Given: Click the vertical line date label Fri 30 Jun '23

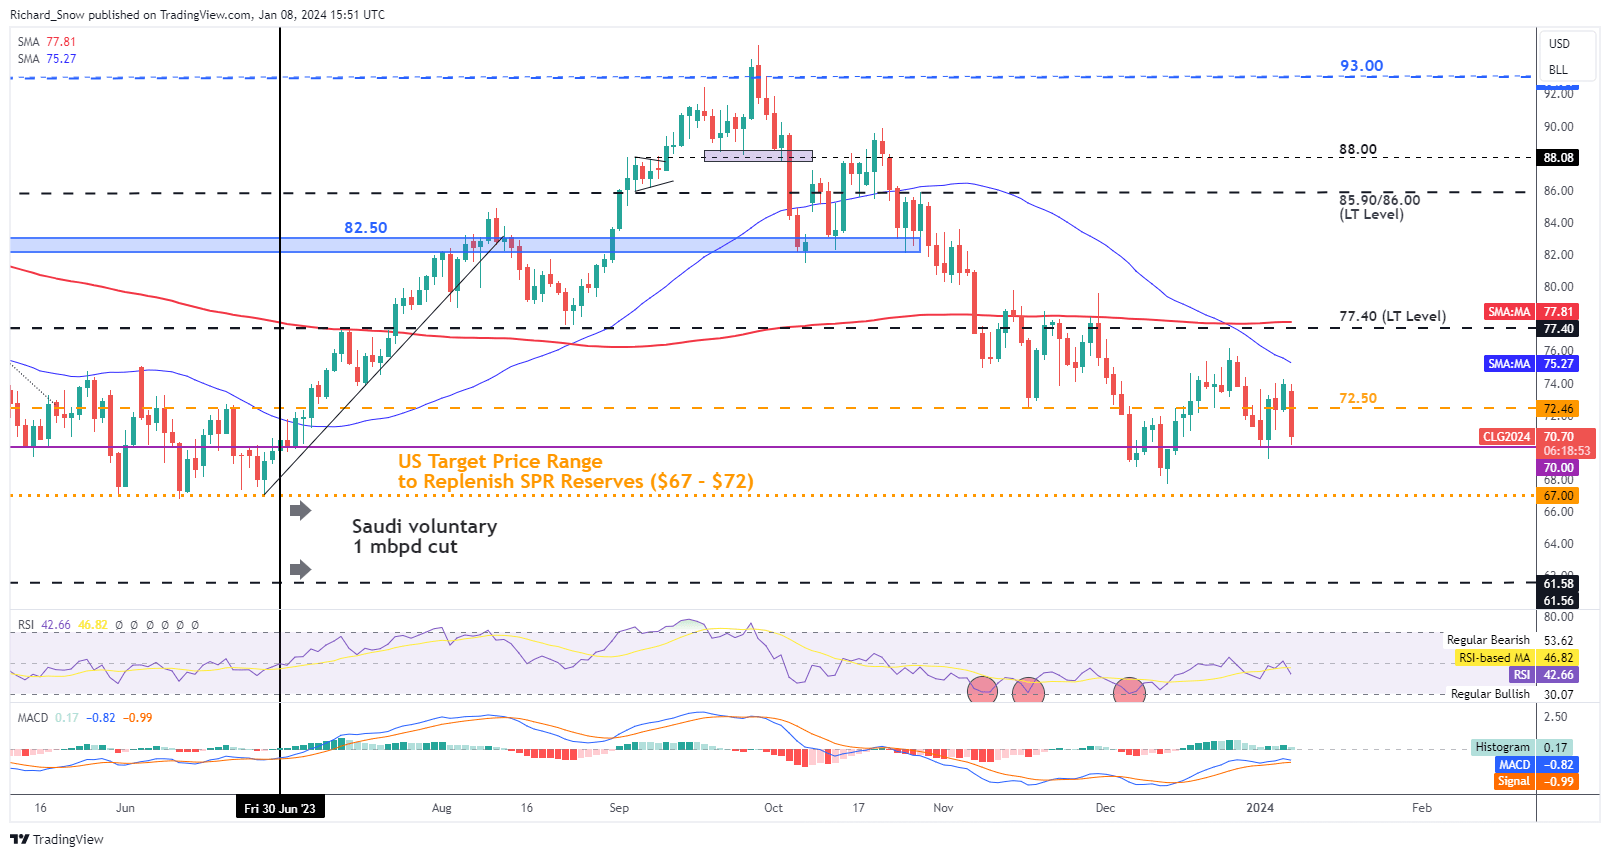Looking at the screenshot, I should click(280, 808).
